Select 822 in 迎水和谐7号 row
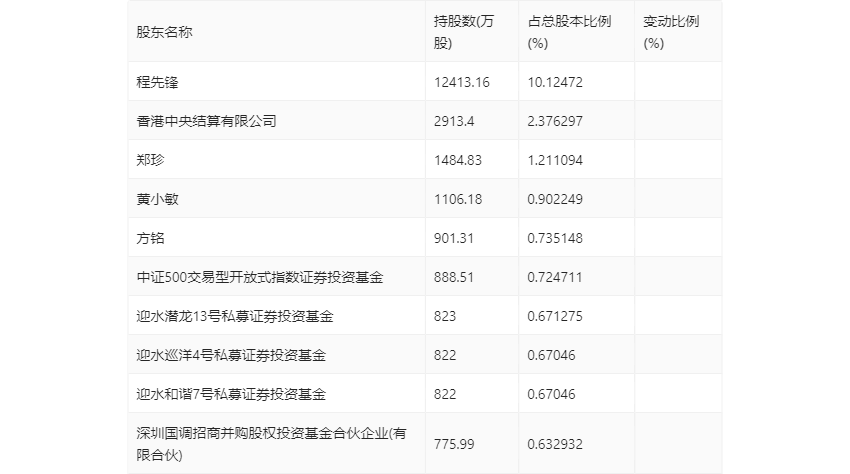This screenshot has height=474, width=850. [x=445, y=394]
